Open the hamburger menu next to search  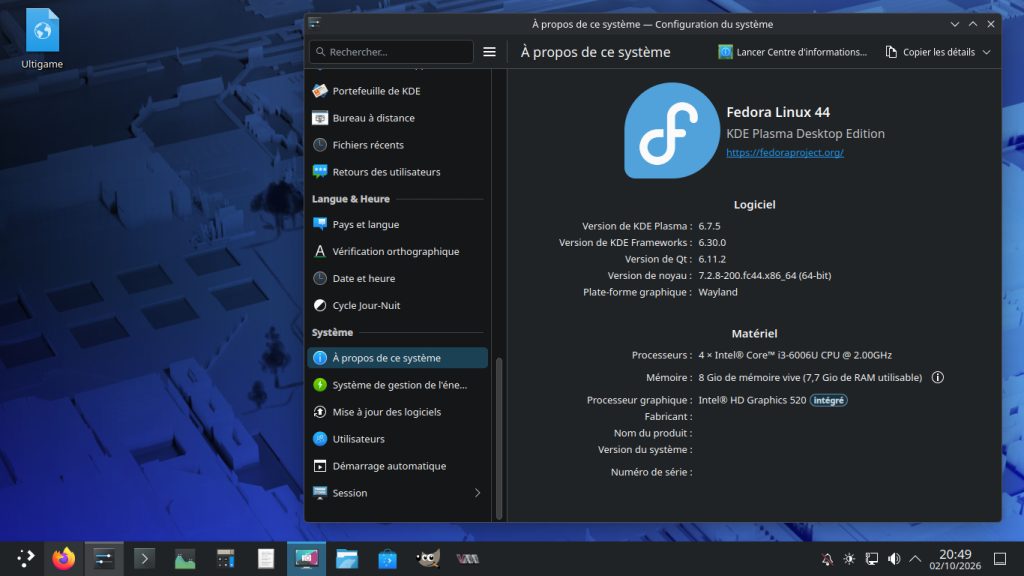pos(489,52)
